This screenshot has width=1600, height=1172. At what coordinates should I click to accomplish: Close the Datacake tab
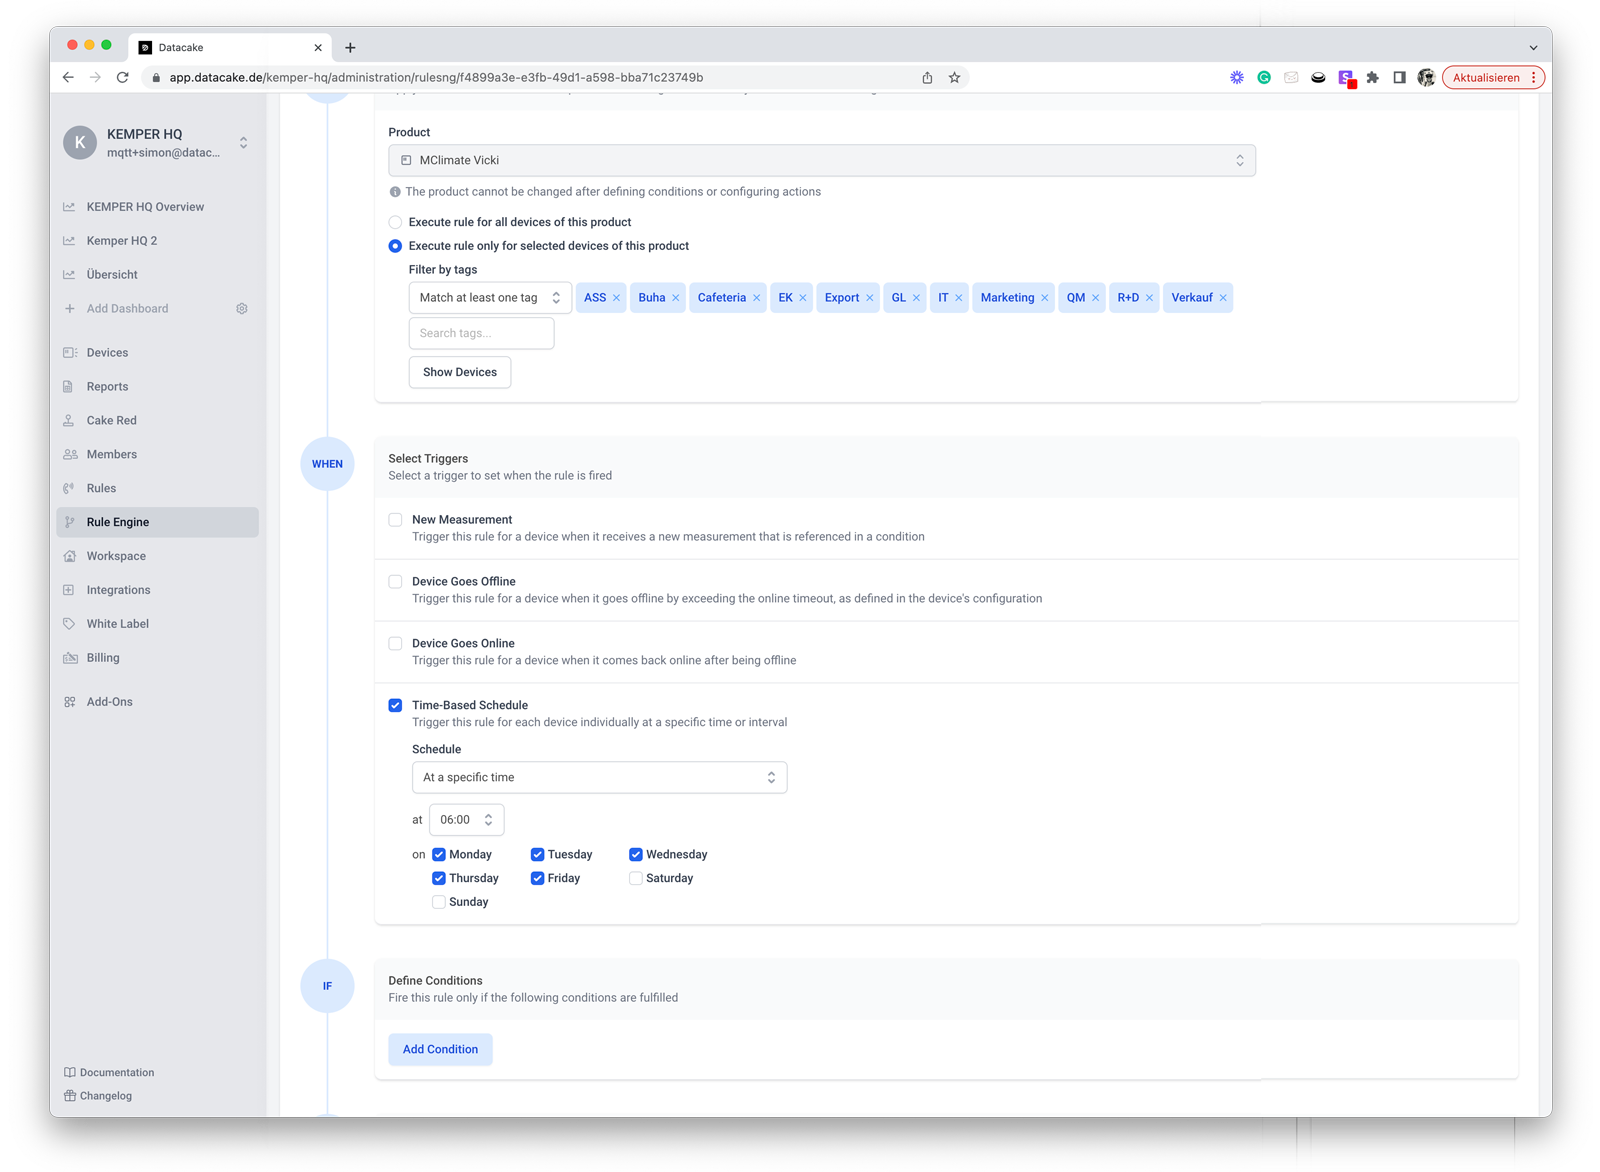[318, 47]
